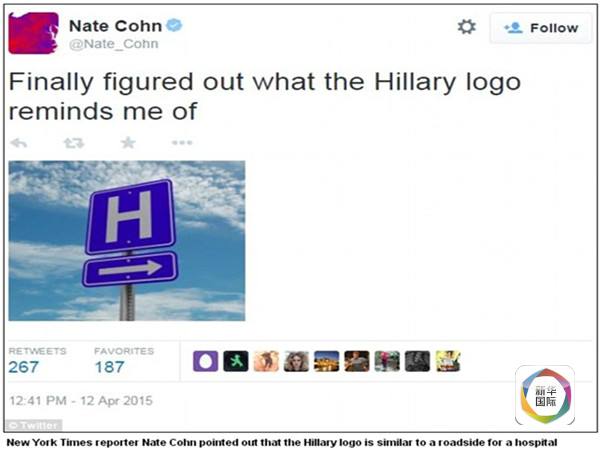The height and width of the screenshot is (450, 600).
Task: Click the Nate Cohn display name
Action: pos(116,26)
